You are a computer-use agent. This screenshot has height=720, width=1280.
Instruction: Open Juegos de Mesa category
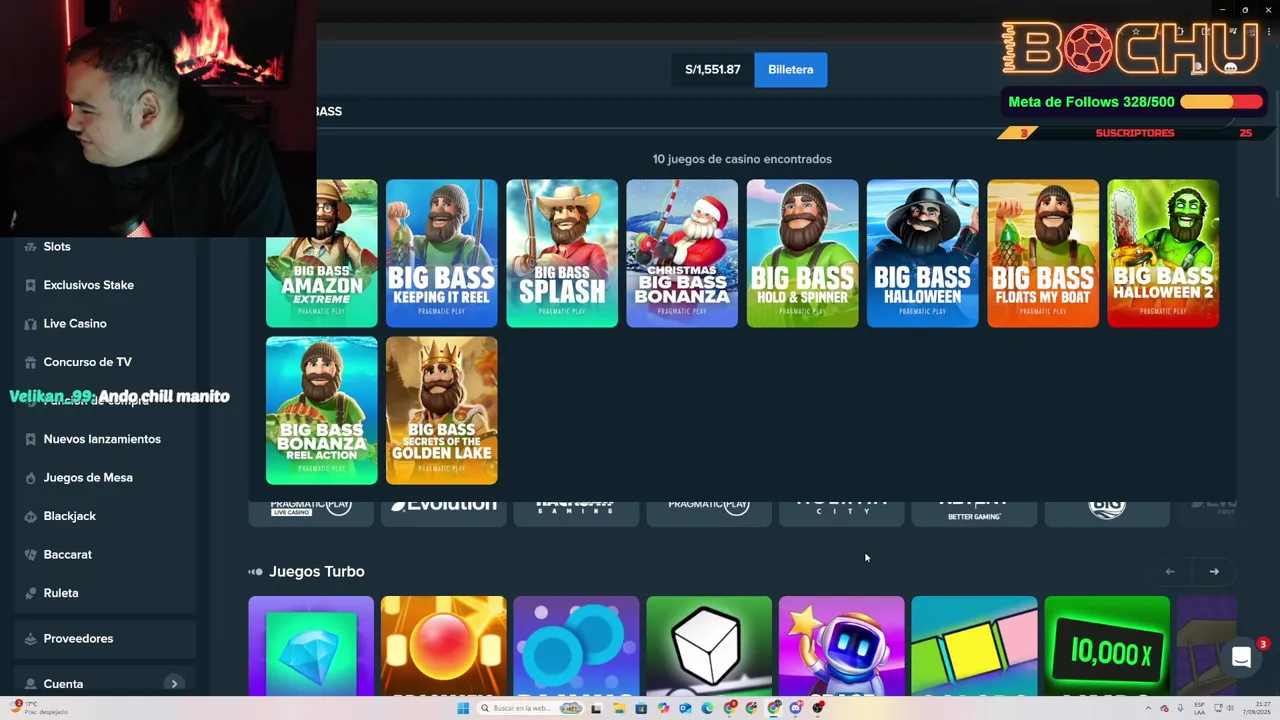point(88,478)
